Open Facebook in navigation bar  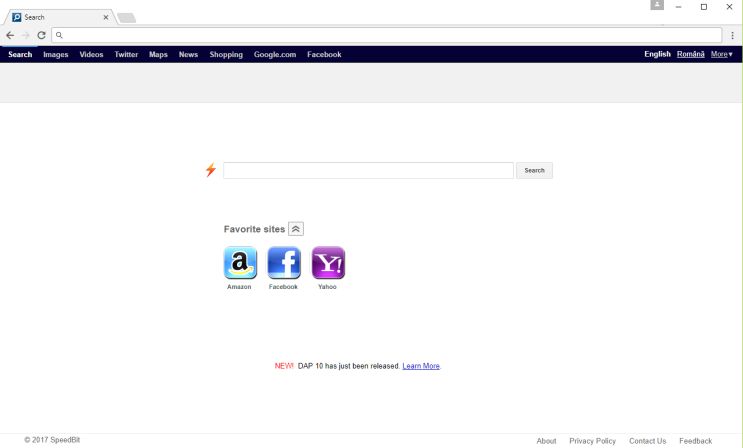[324, 55]
